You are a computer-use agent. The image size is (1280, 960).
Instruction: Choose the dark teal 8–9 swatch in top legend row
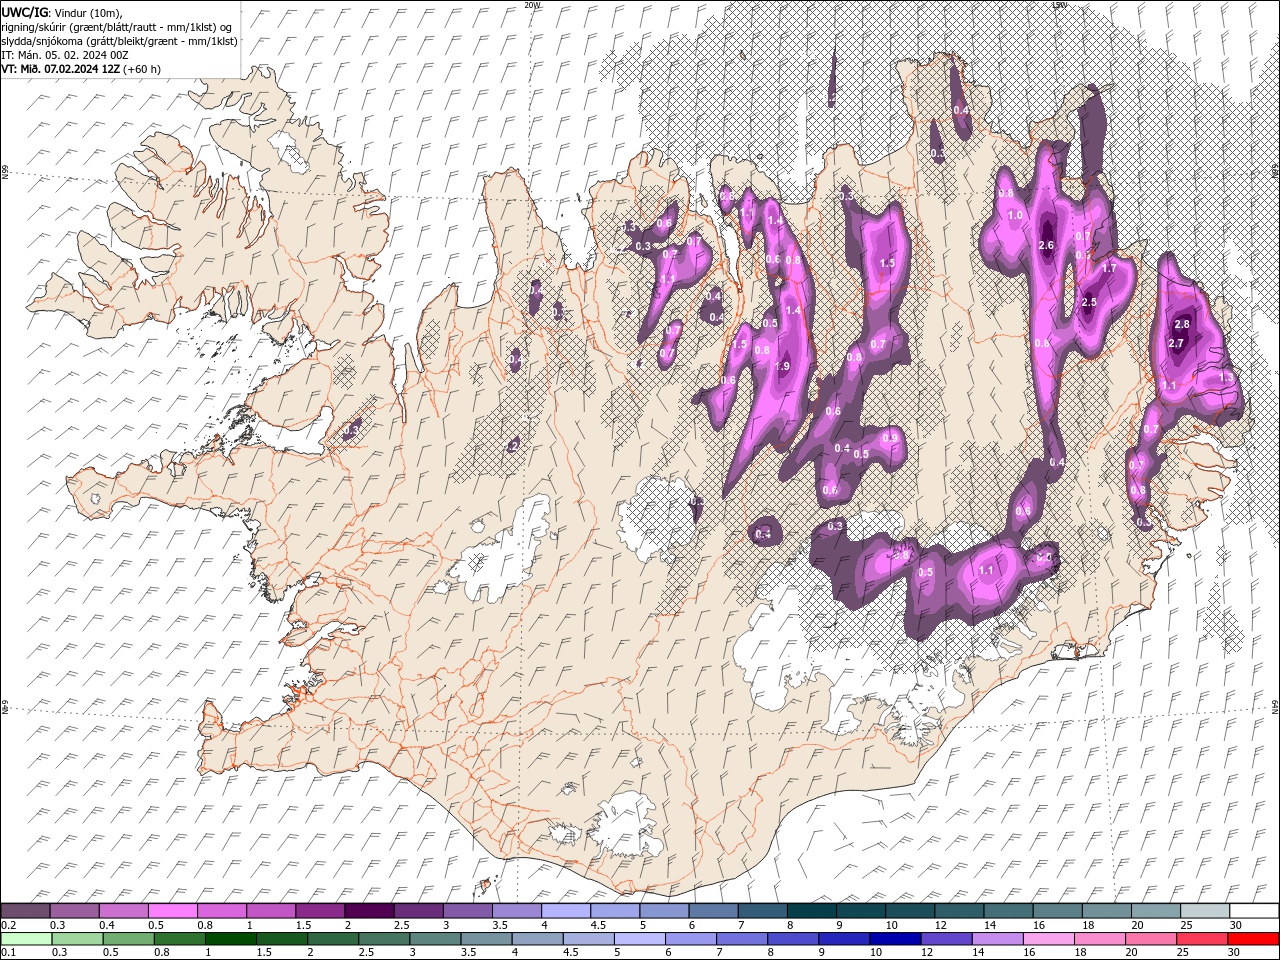point(814,911)
